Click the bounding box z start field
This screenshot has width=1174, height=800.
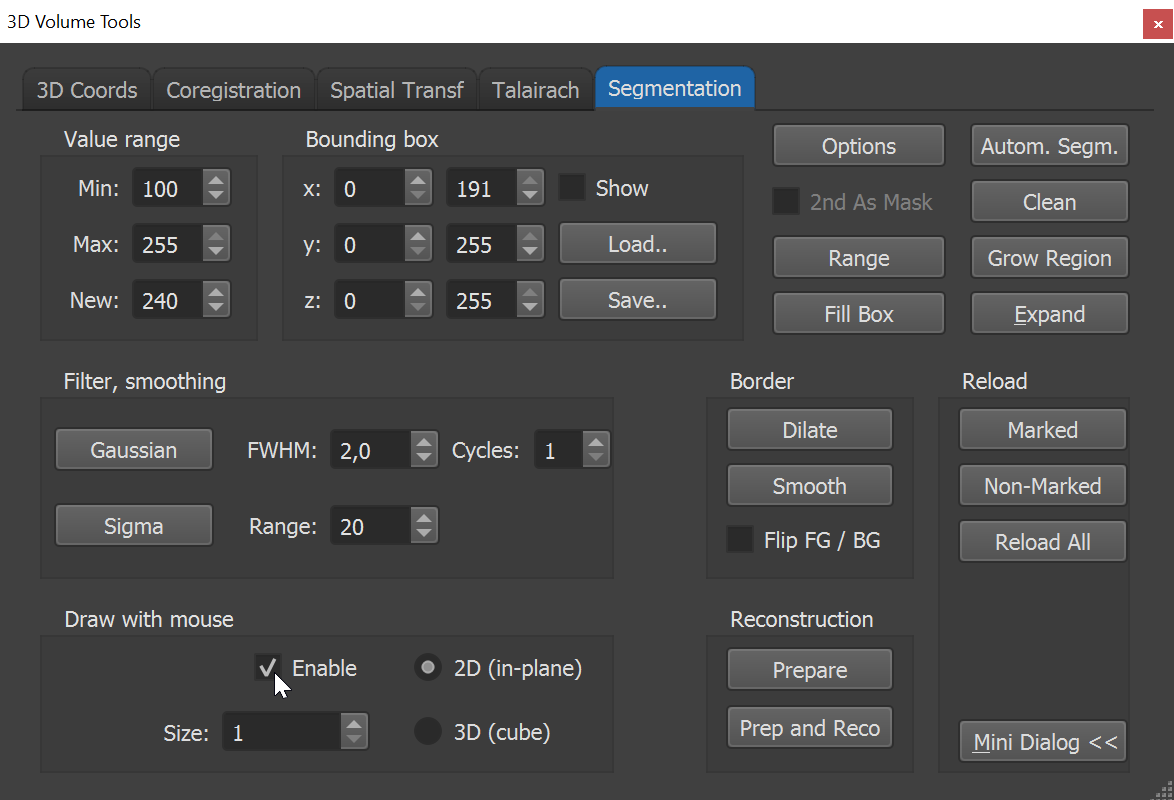click(370, 300)
